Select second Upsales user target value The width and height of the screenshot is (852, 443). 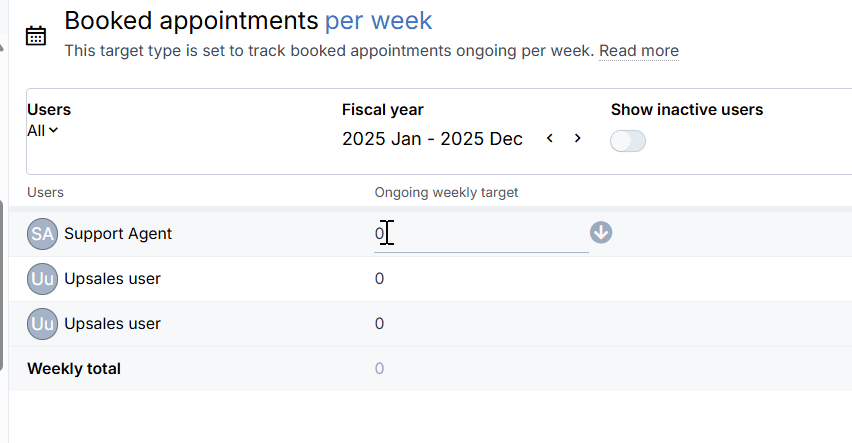379,324
